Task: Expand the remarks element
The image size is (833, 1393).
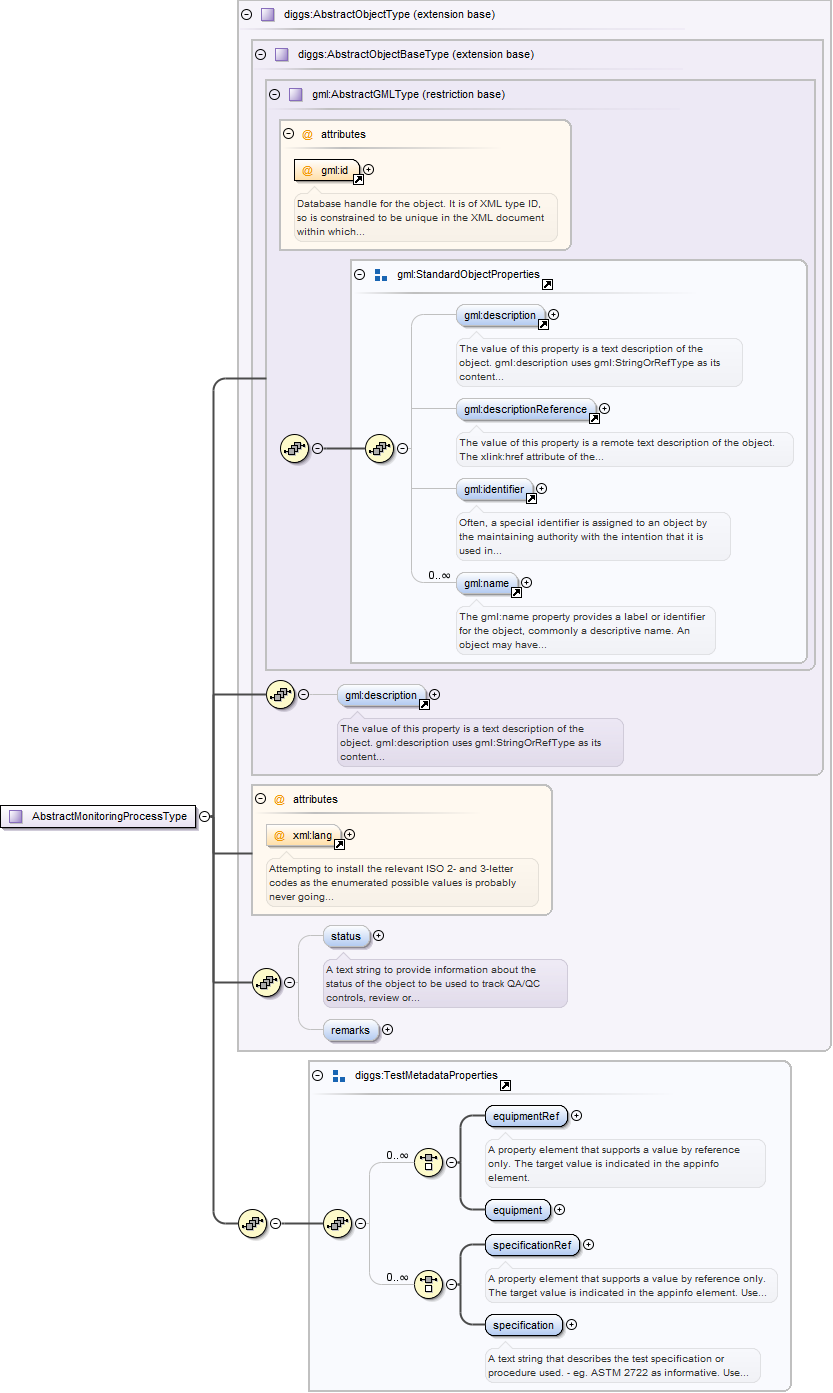Action: [x=387, y=1029]
